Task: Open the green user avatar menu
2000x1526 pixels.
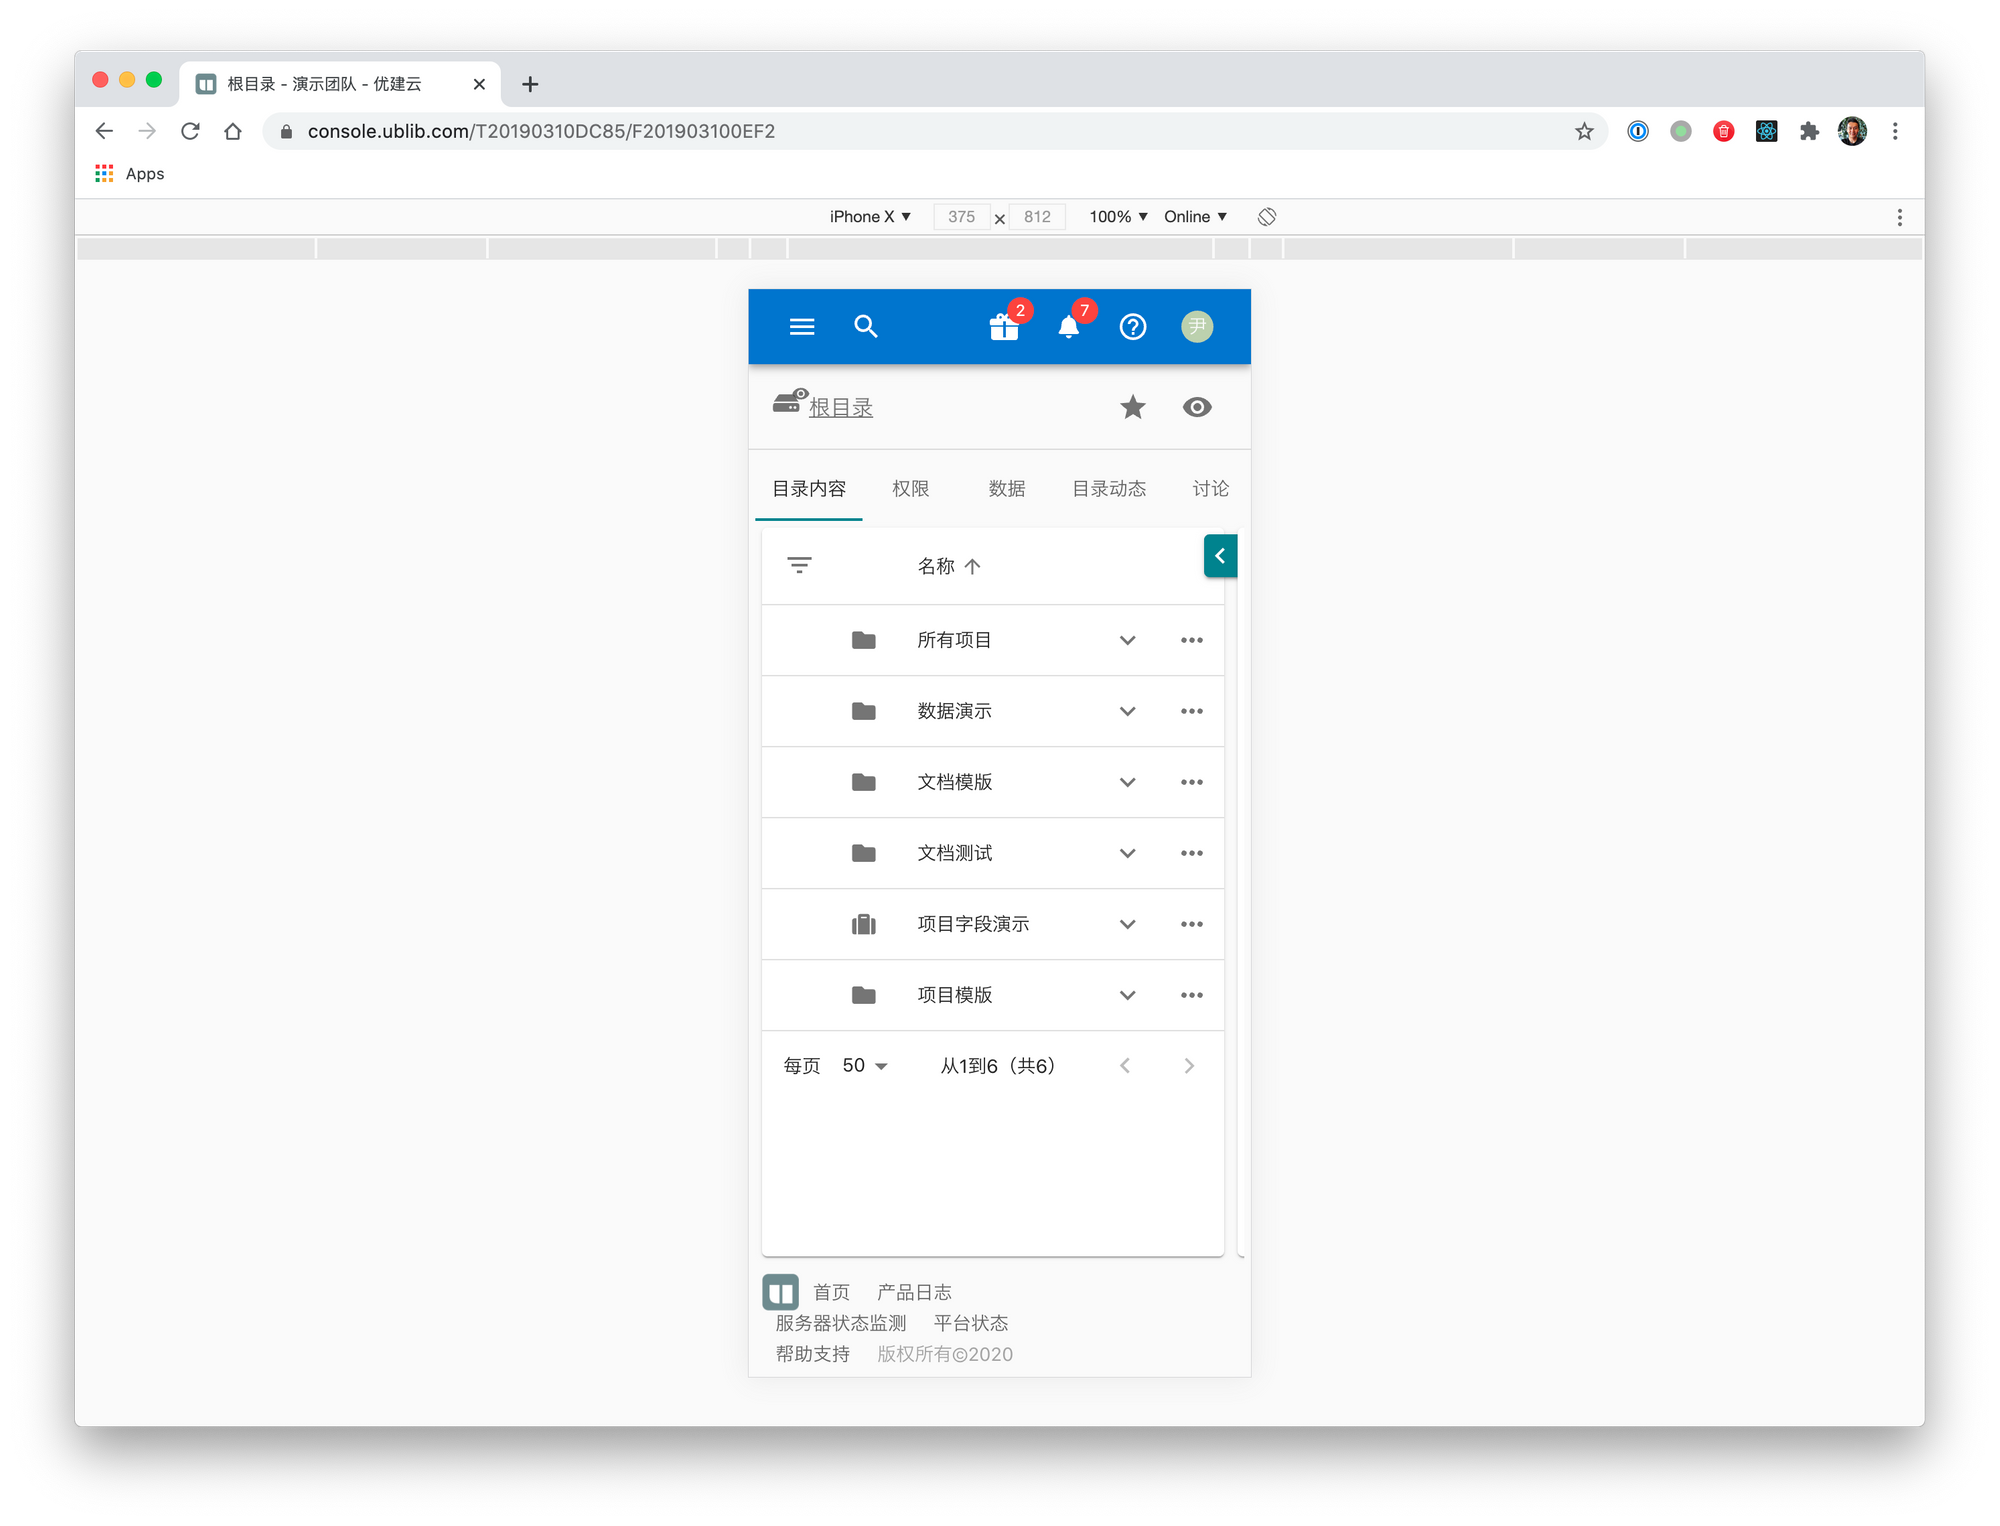Action: coord(1197,327)
